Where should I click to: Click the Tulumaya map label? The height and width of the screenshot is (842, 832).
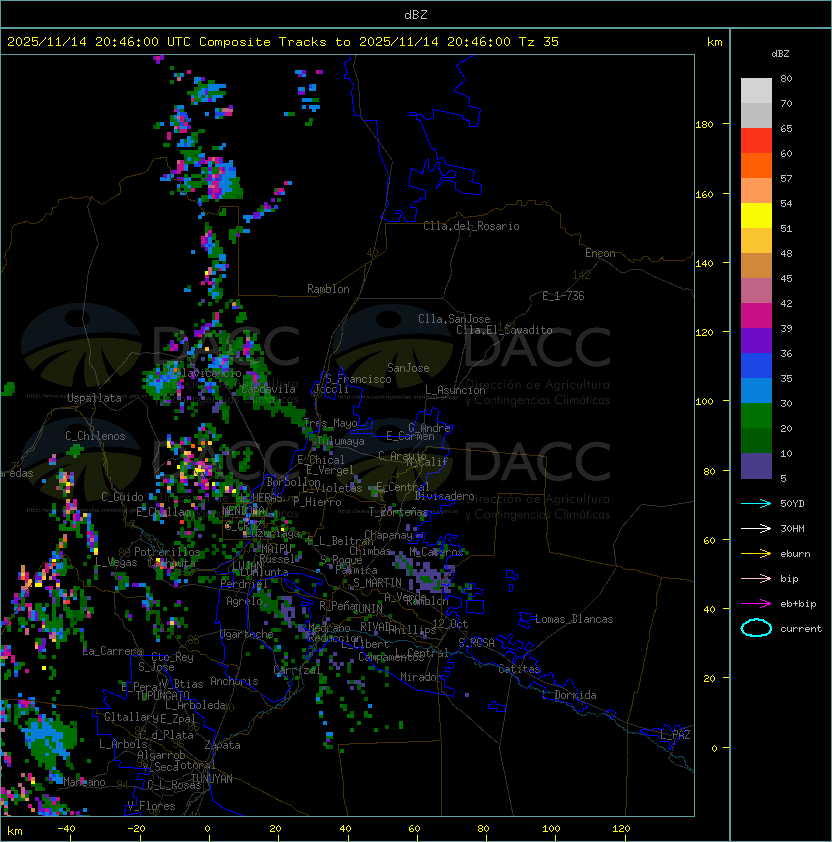(x=341, y=441)
